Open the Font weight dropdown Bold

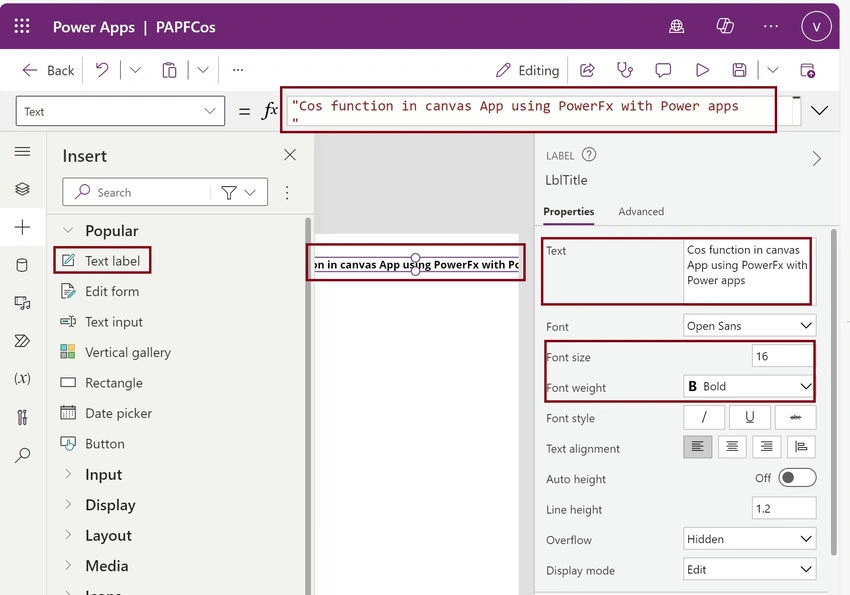click(749, 386)
